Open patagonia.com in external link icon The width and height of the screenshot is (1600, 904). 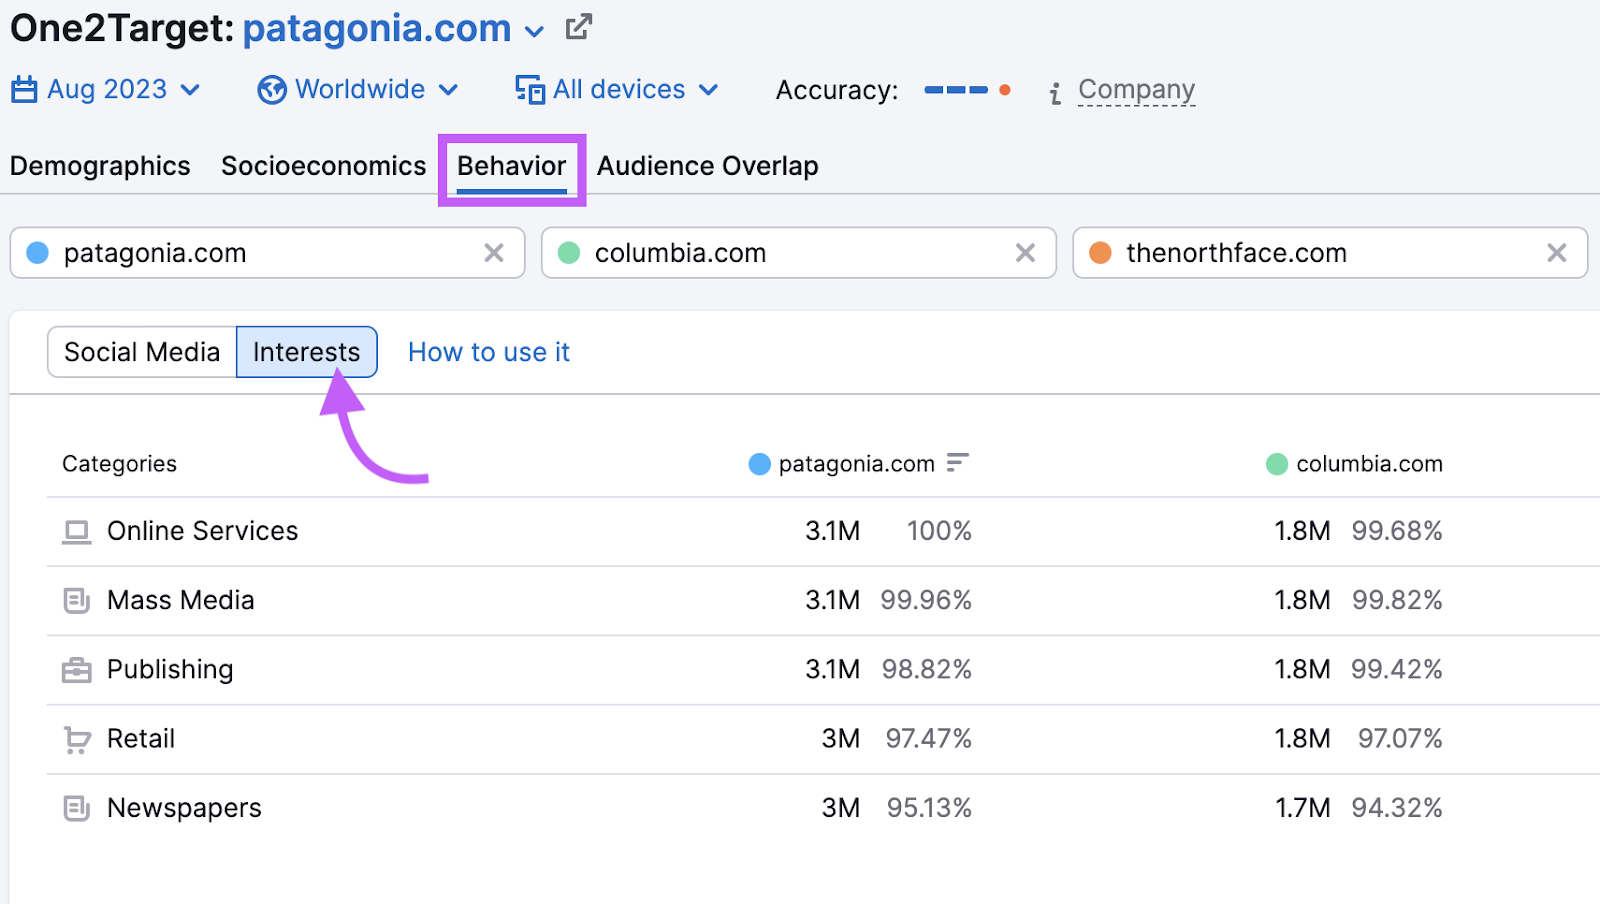pyautogui.click(x=579, y=27)
